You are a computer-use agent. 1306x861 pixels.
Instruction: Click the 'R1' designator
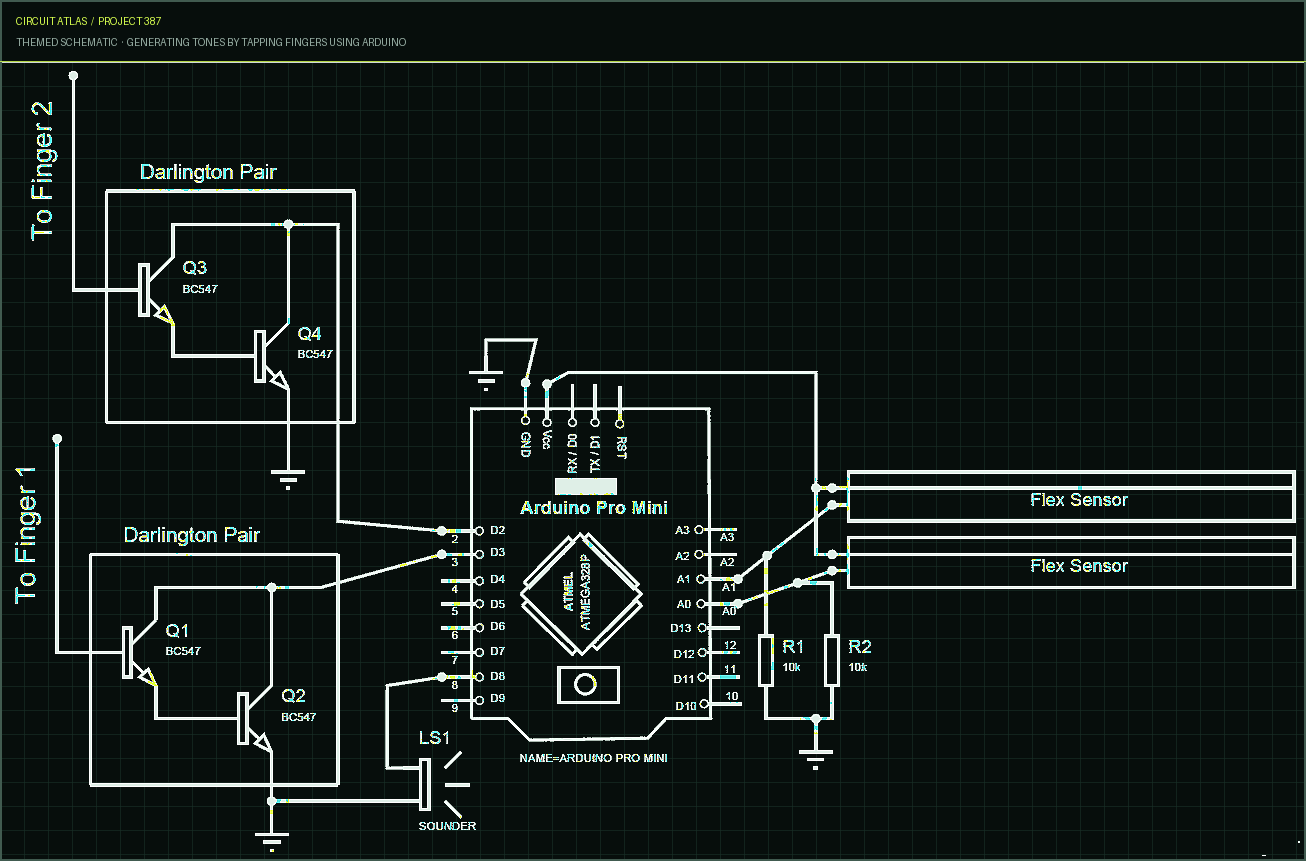[793, 646]
